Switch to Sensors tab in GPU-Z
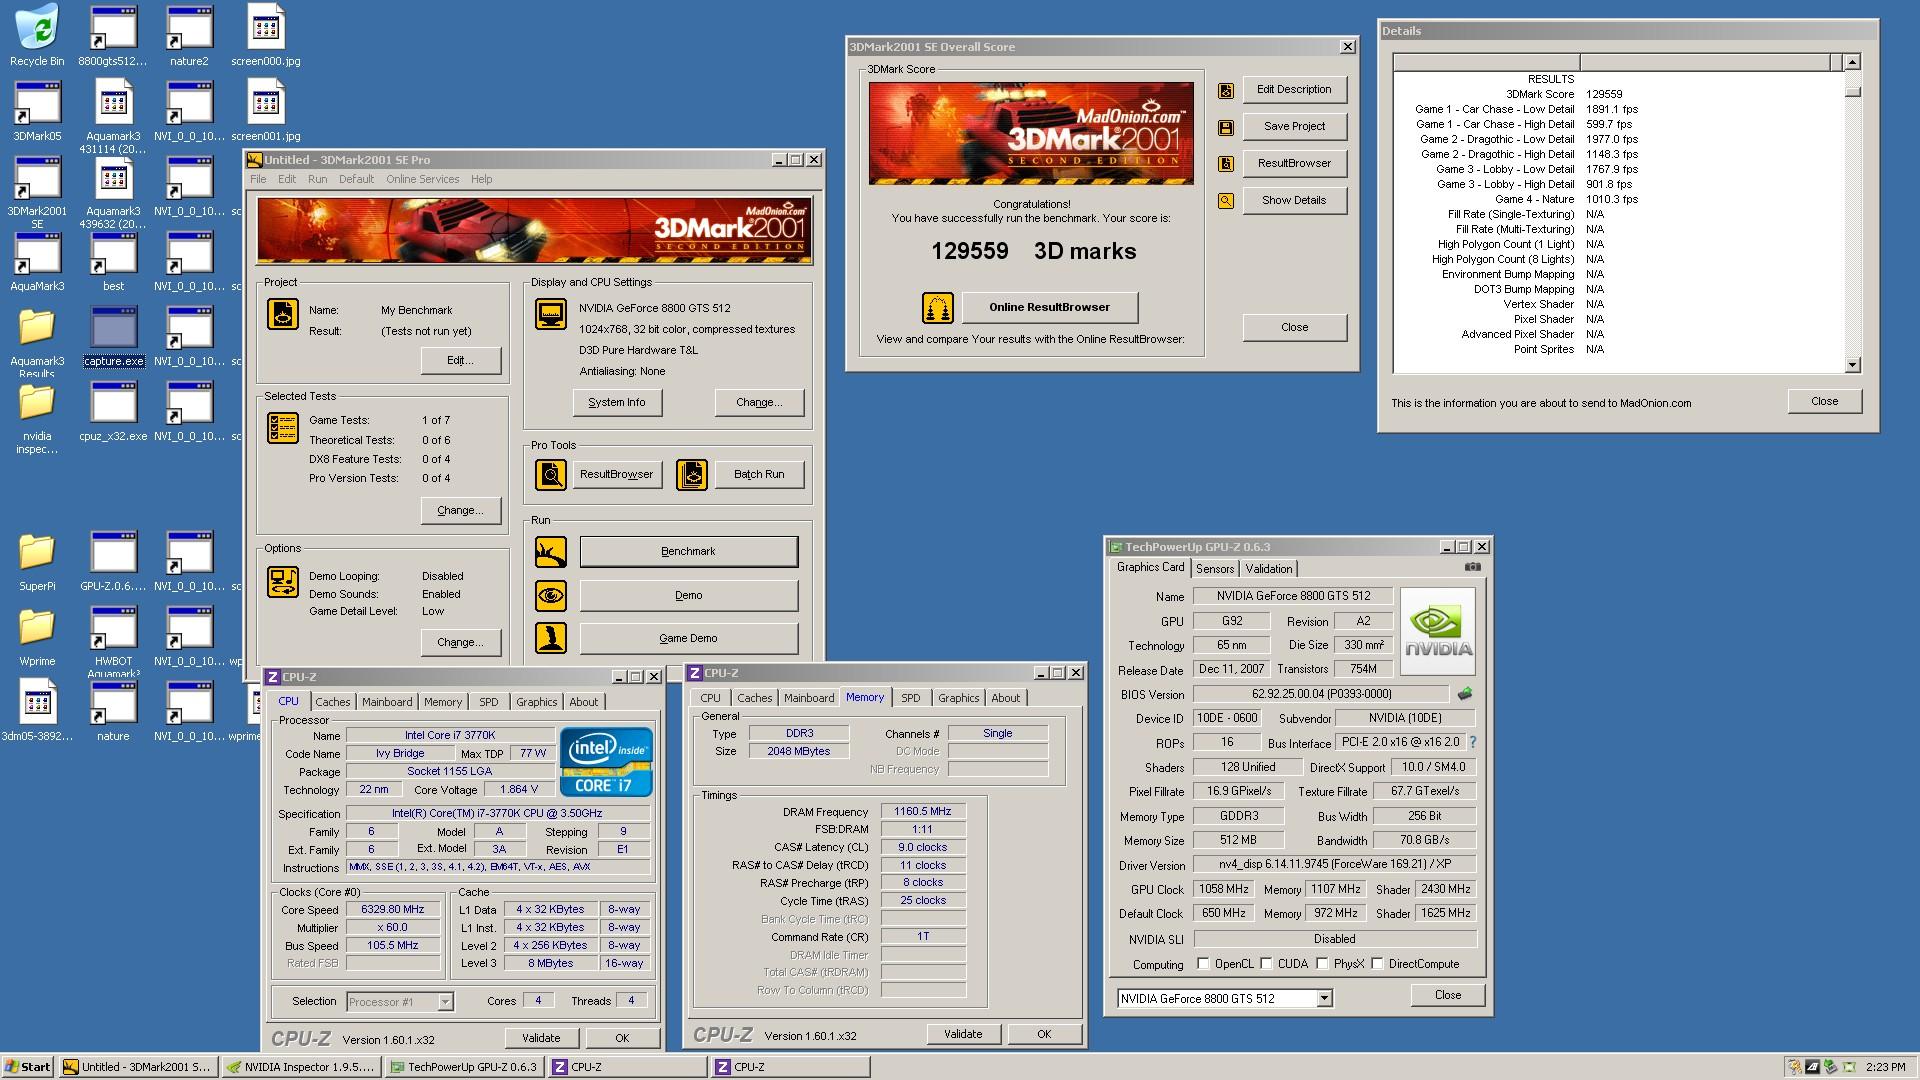The height and width of the screenshot is (1080, 1920). coord(1215,569)
